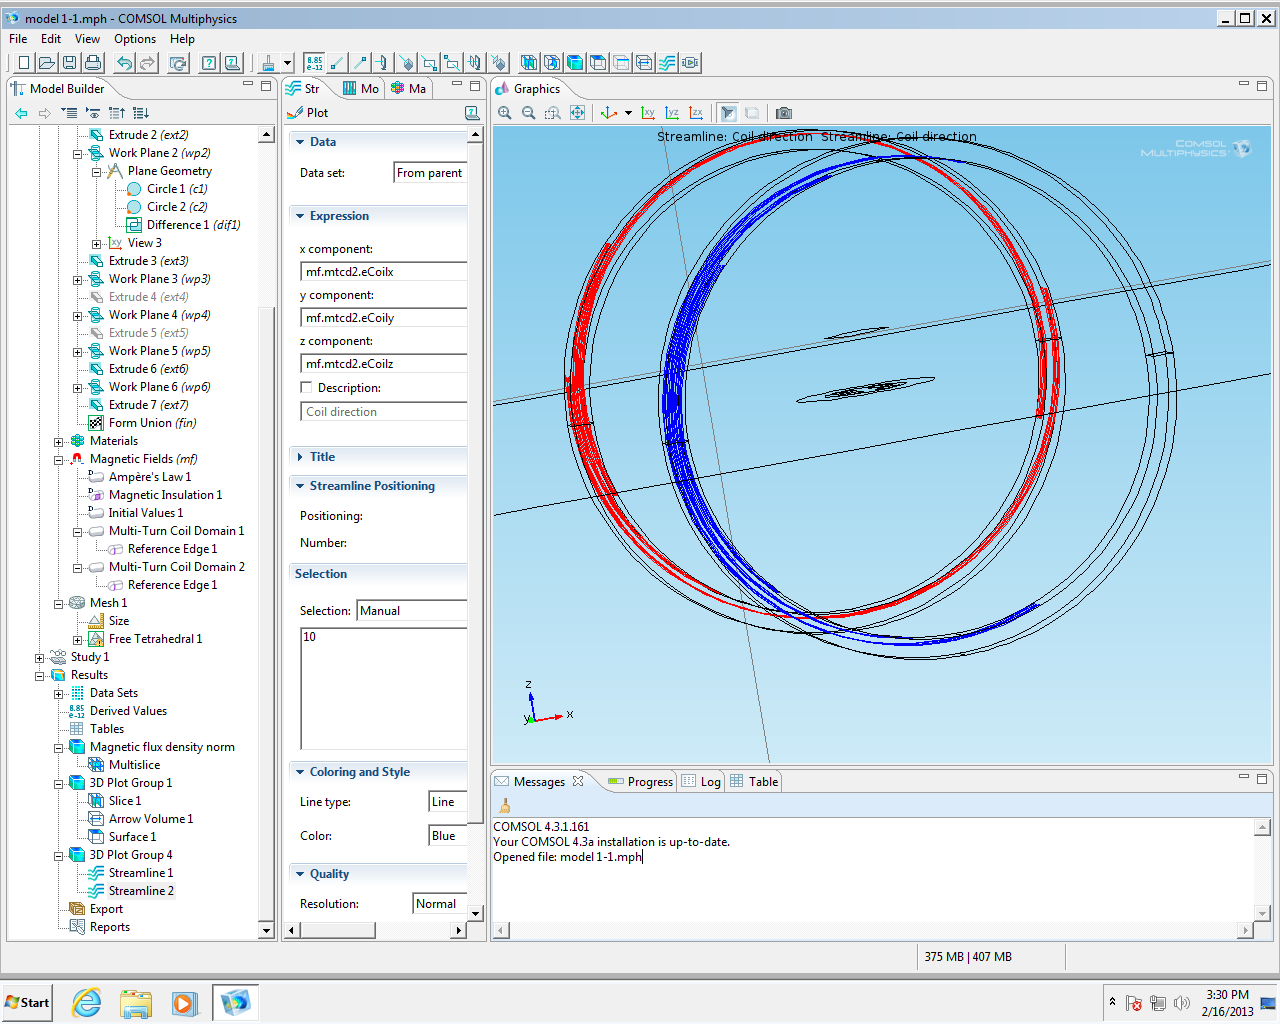Switch to the YZ view in Graphics

(672, 113)
